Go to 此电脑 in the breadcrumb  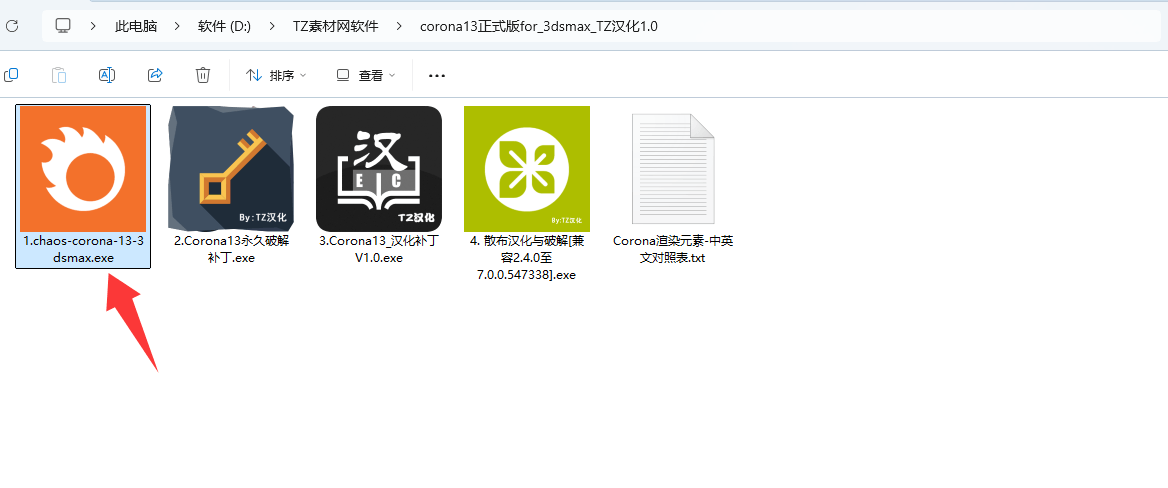136,26
